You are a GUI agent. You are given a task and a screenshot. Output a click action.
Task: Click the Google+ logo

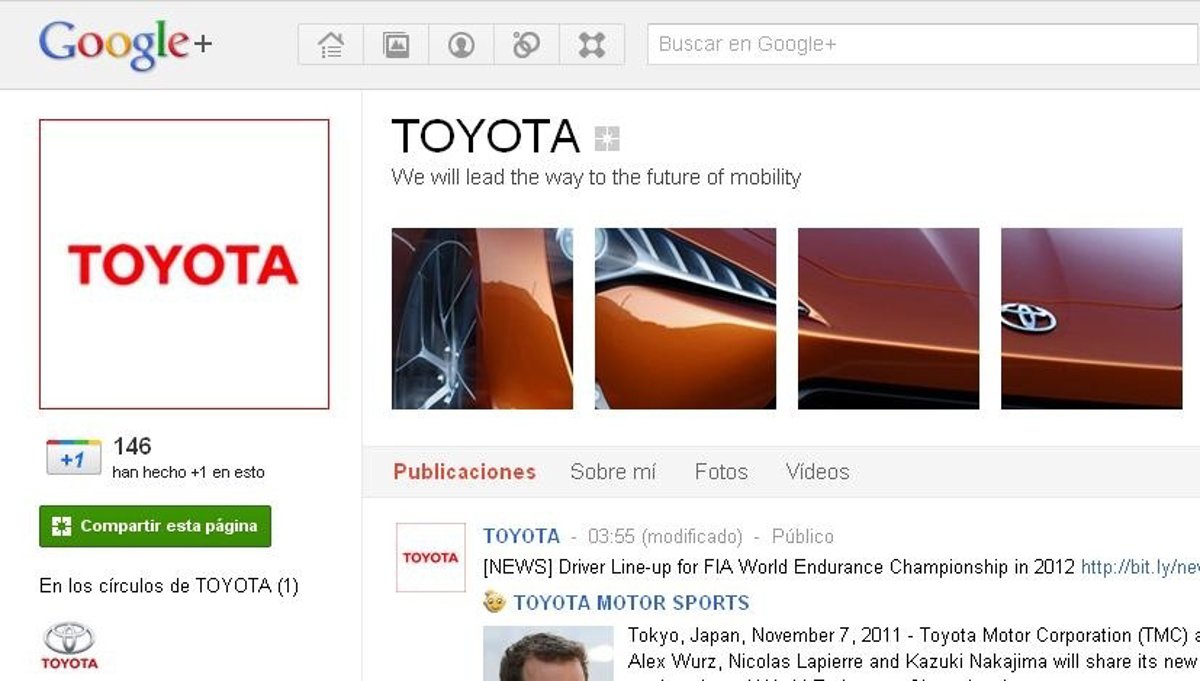125,45
